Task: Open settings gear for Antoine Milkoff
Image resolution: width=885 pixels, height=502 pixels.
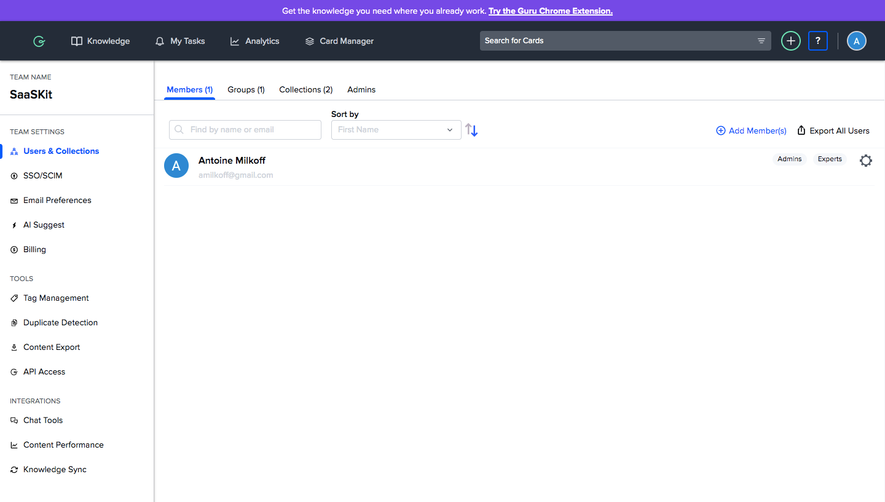Action: coord(866,160)
